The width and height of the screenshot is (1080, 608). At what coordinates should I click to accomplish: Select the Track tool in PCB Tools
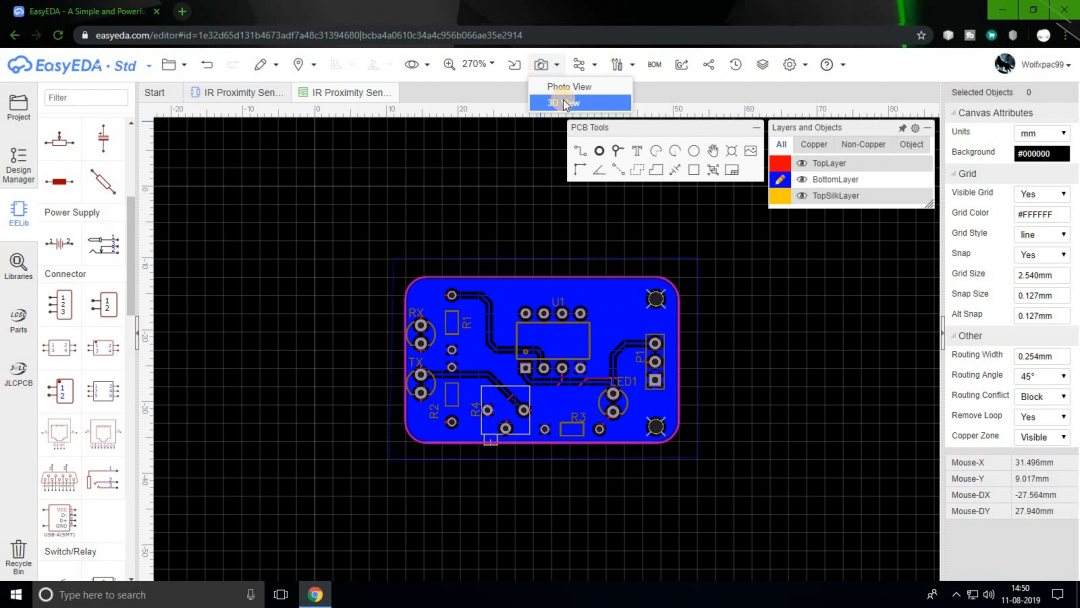580,150
